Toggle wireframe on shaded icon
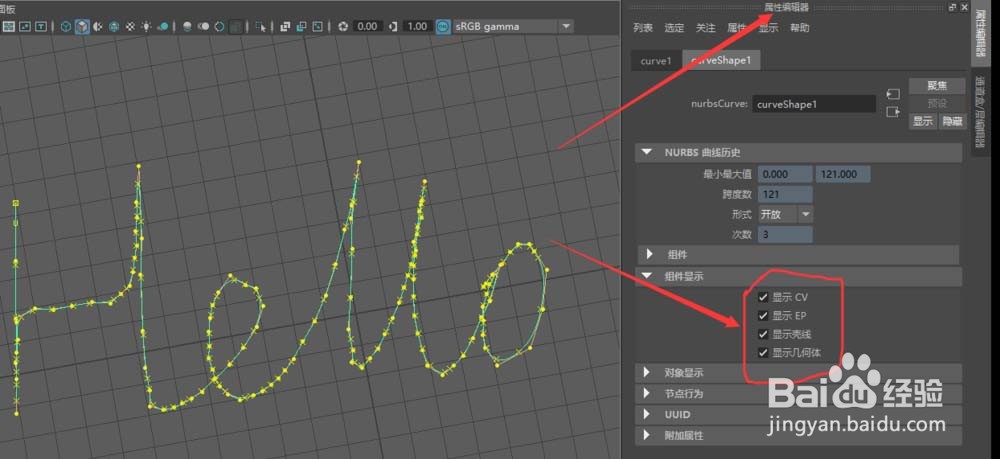Screen dimensions: 1000x459 (x=114, y=27)
